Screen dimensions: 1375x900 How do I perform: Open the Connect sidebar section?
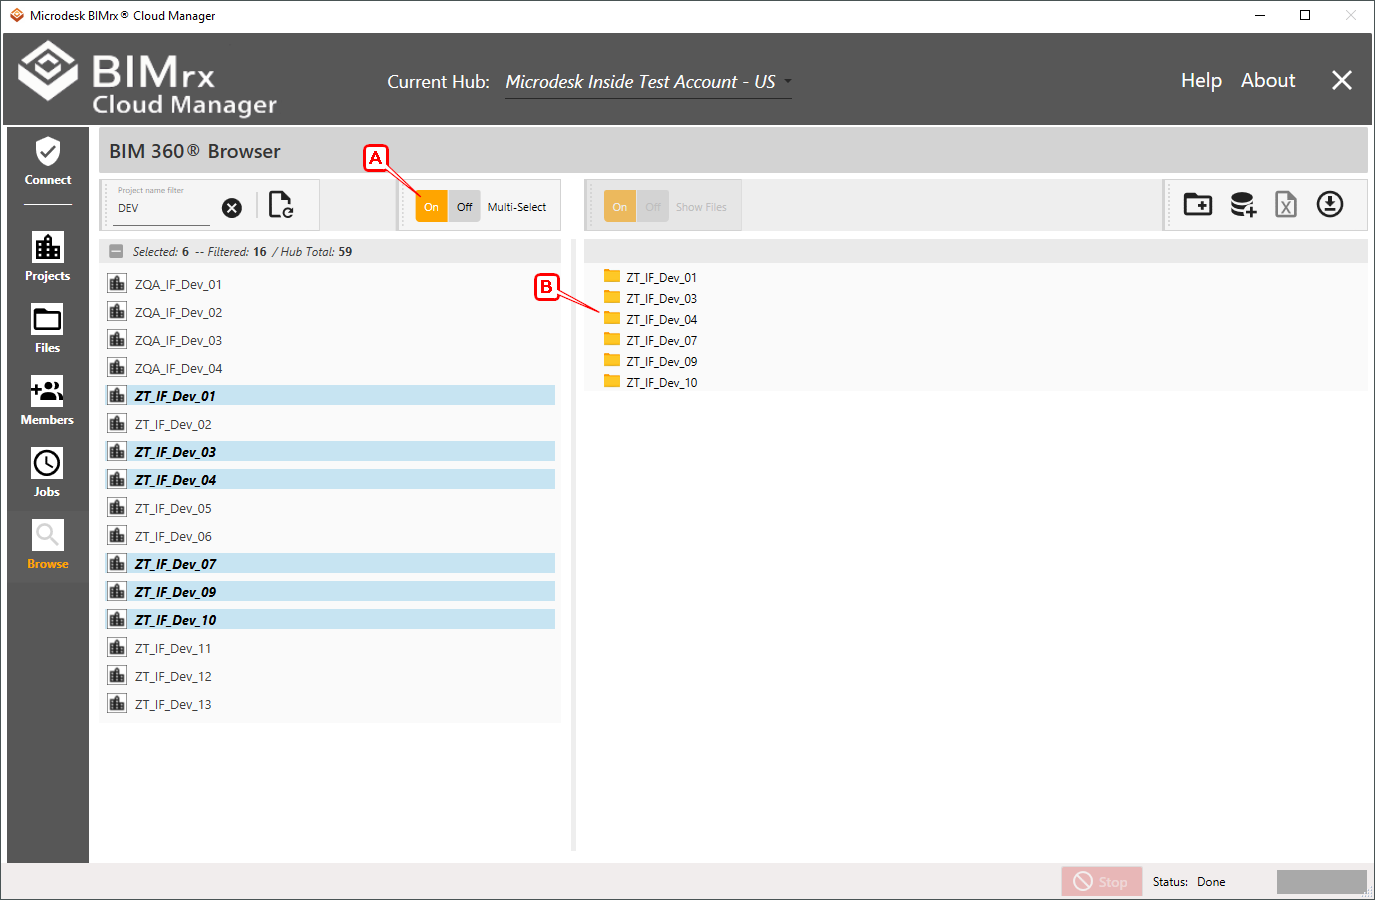[x=47, y=162]
